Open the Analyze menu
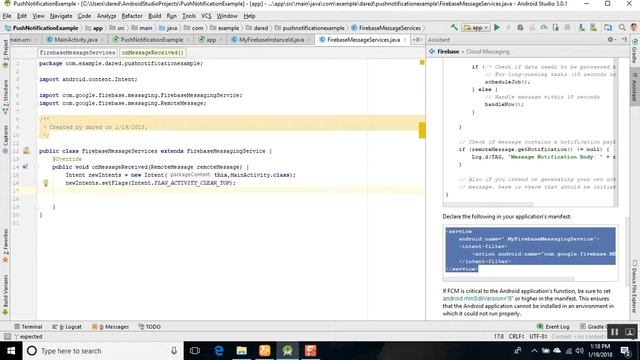The width and height of the screenshot is (640, 360). pos(106,16)
